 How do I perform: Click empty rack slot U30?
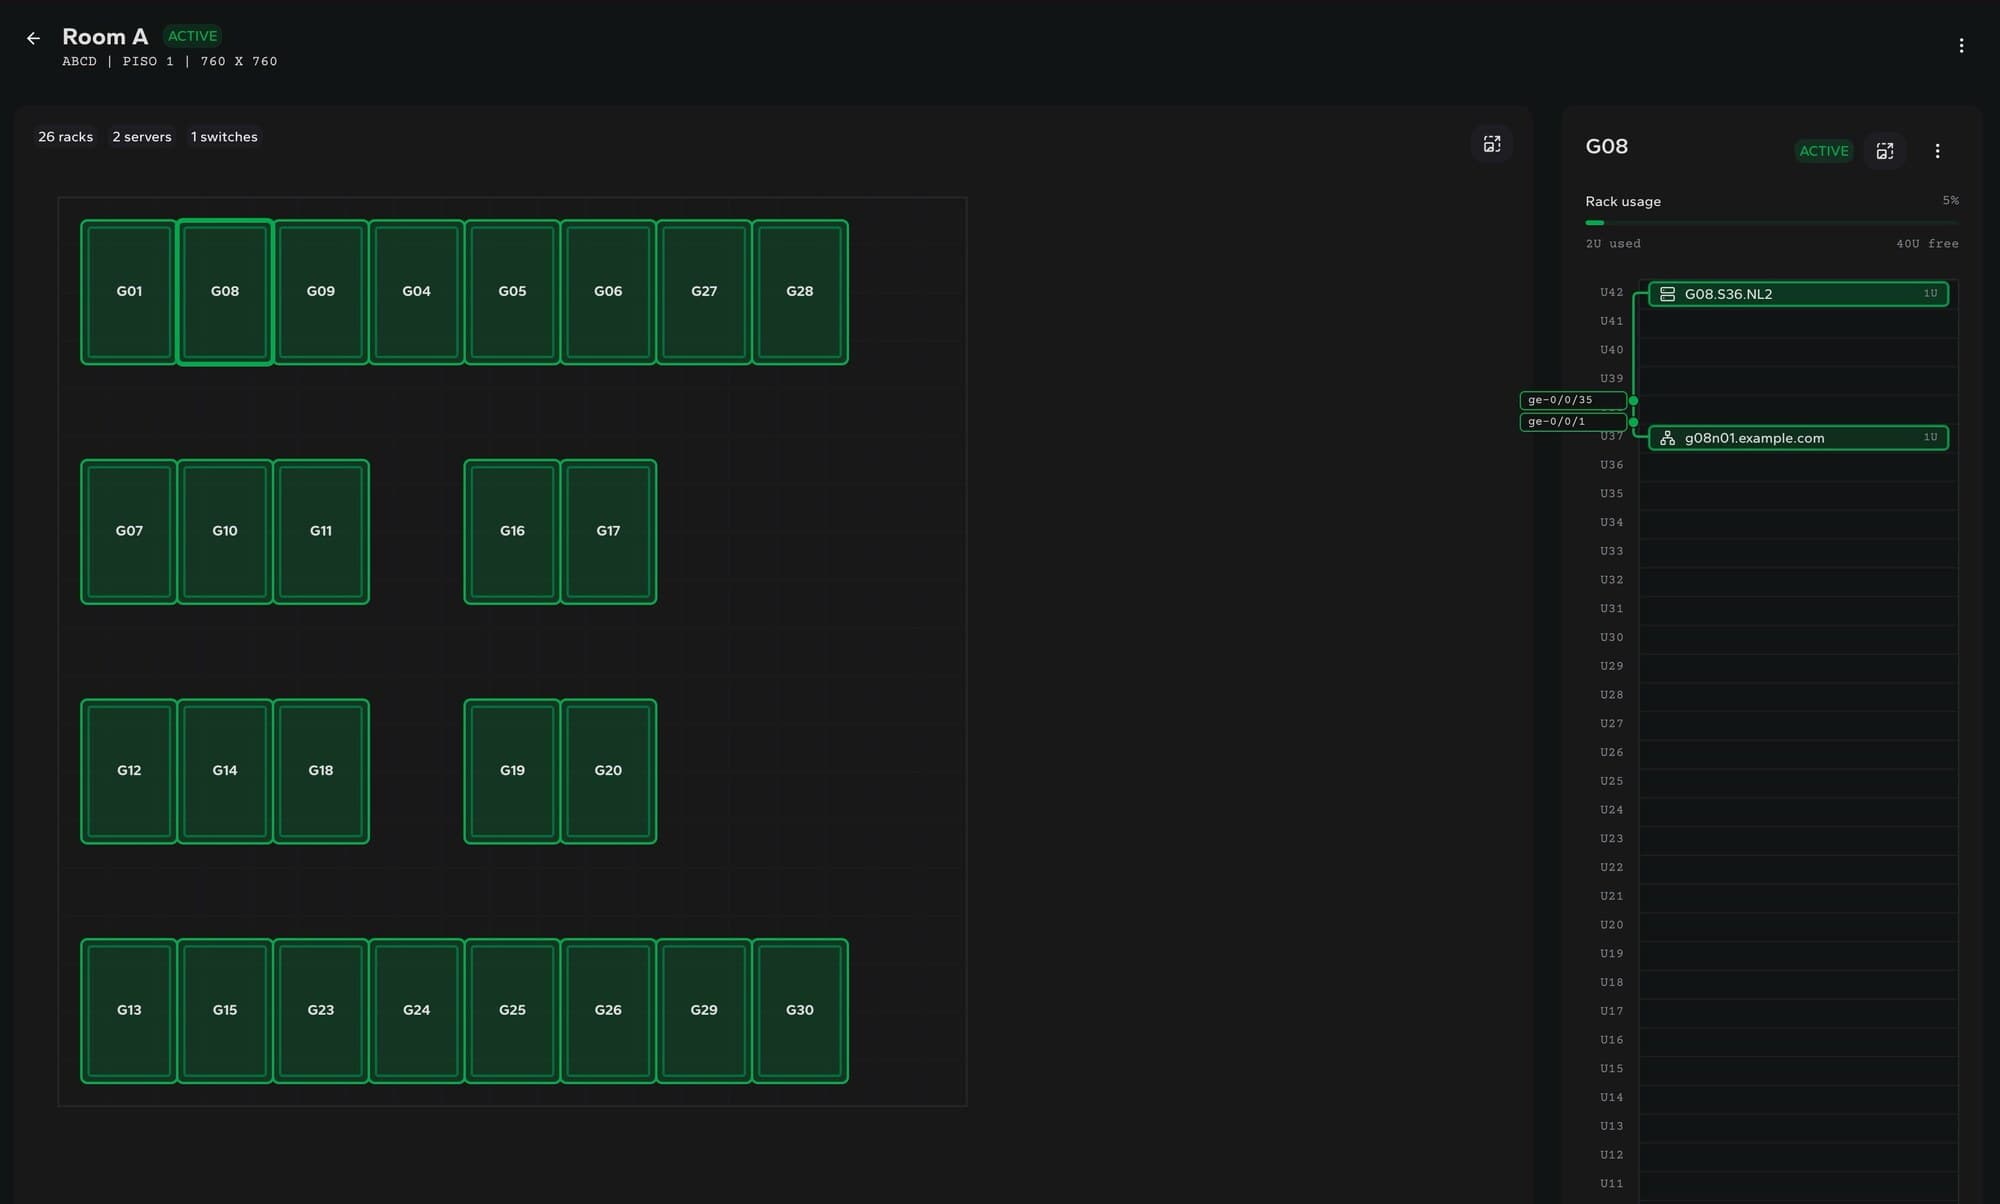(1798, 638)
